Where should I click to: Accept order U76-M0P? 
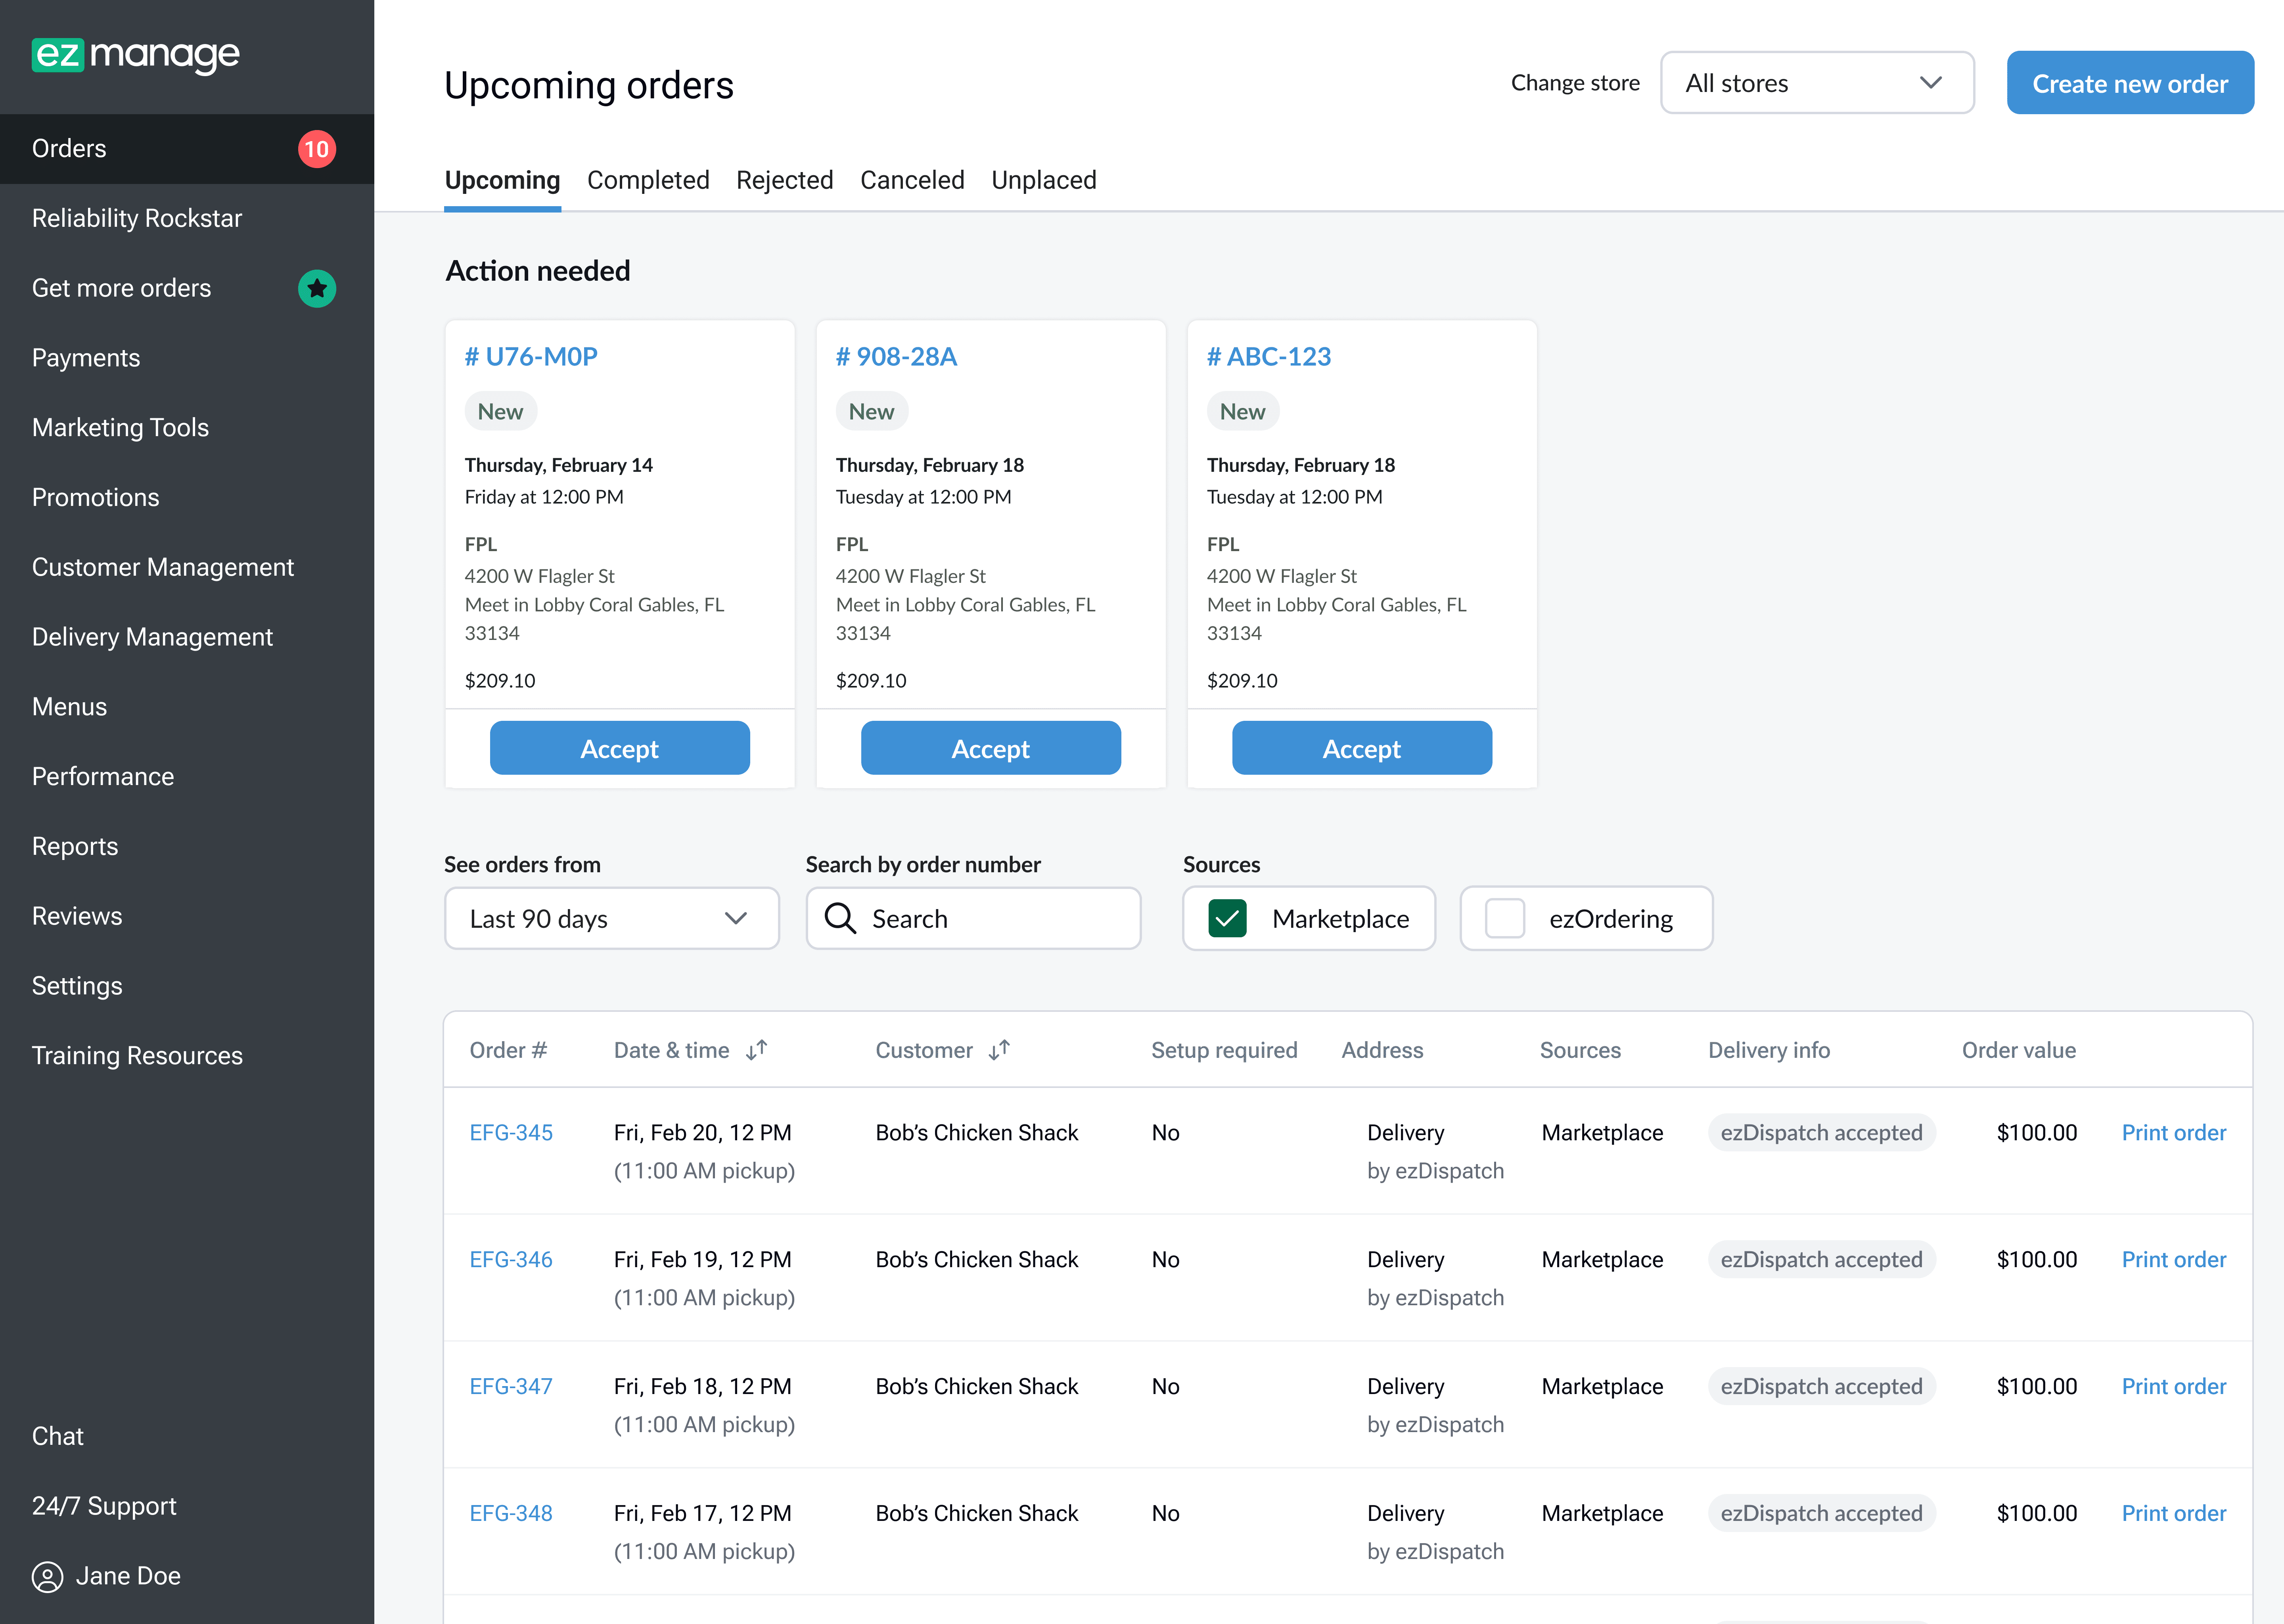(x=619, y=748)
